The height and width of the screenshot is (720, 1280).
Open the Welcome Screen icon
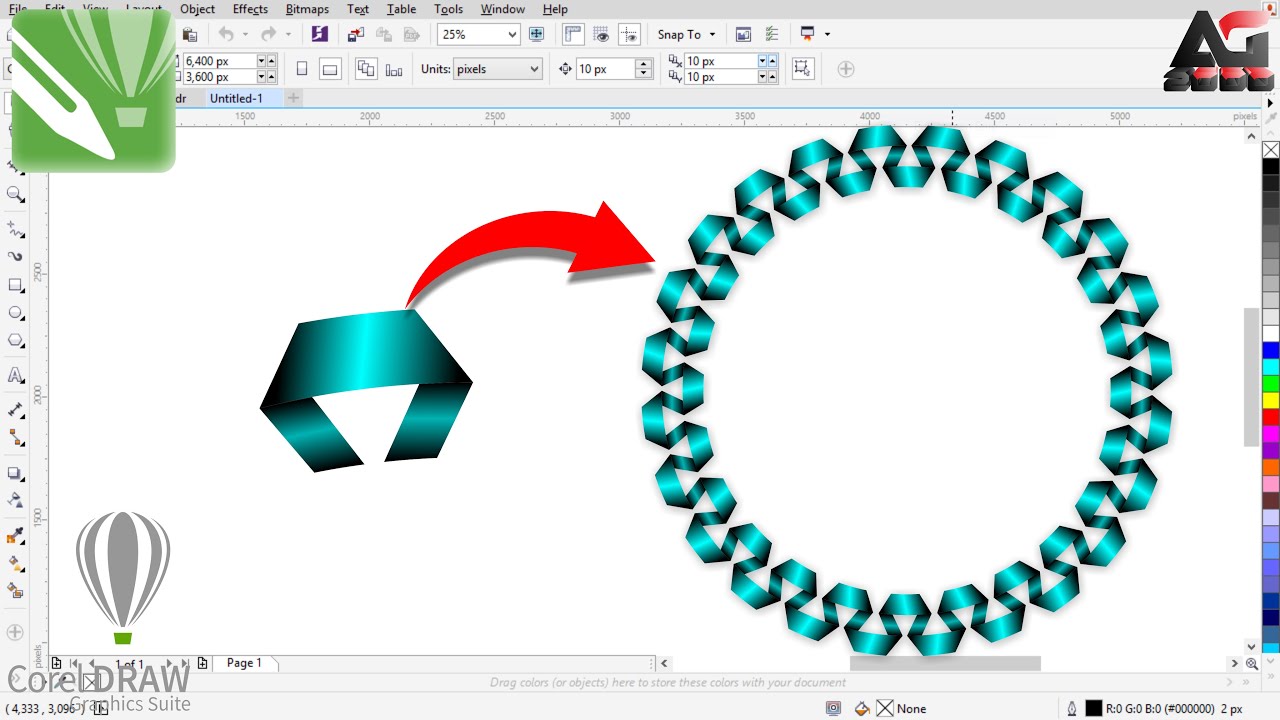pyautogui.click(x=743, y=34)
